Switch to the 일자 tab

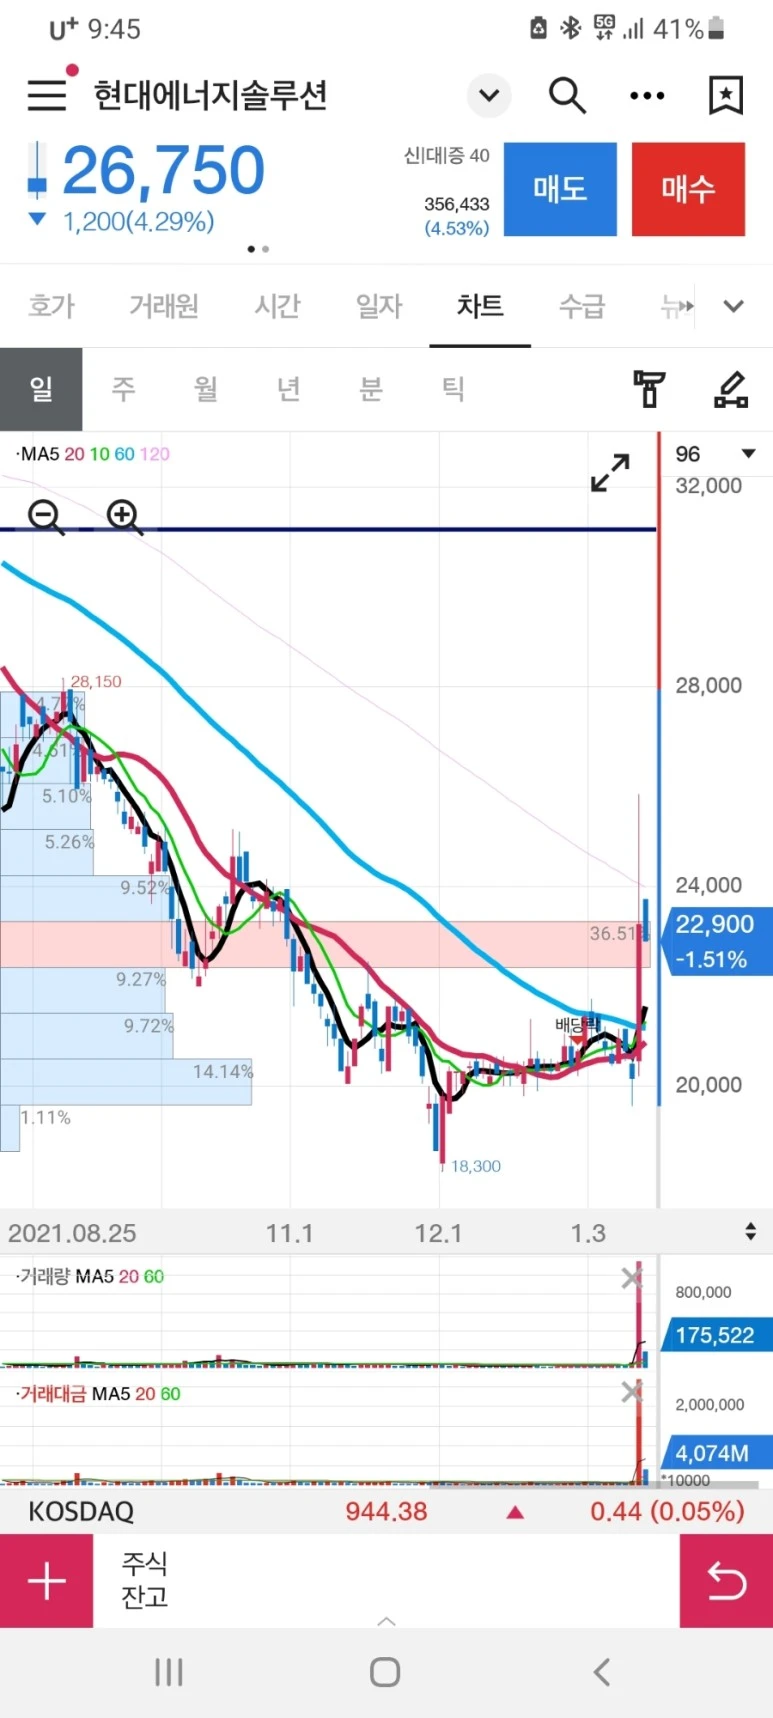point(379,306)
